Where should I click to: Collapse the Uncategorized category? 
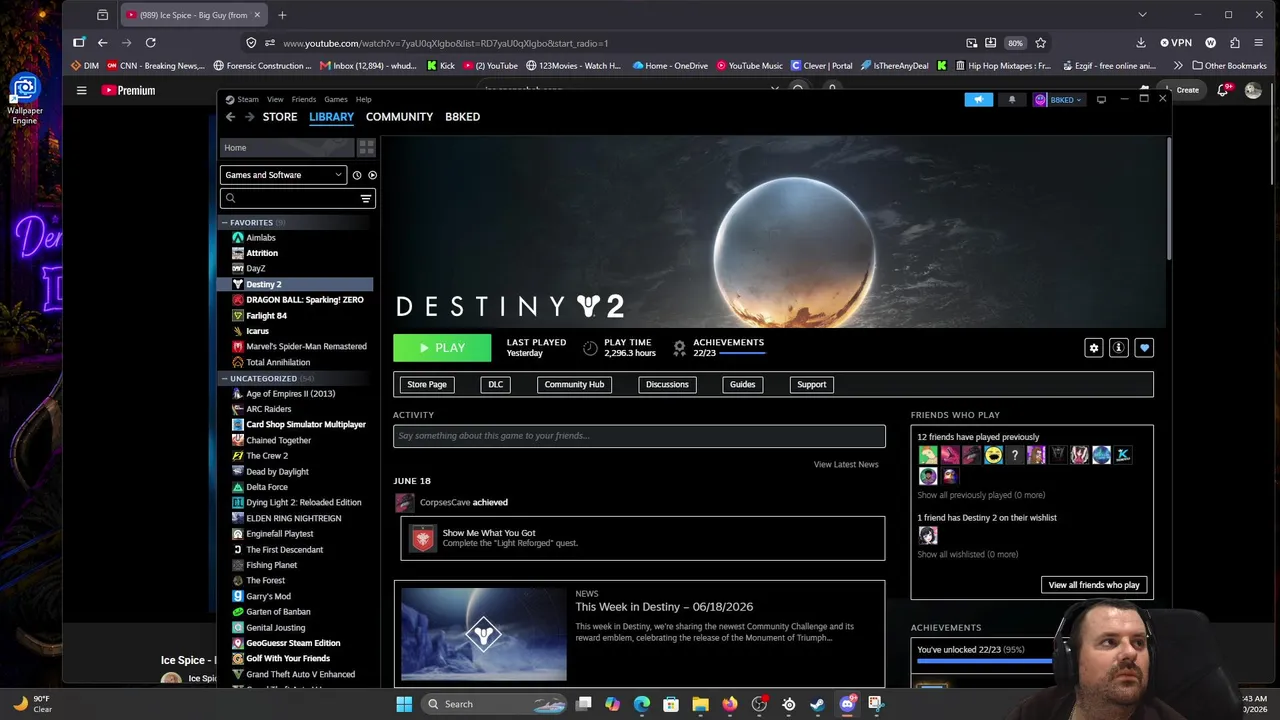[x=224, y=378]
